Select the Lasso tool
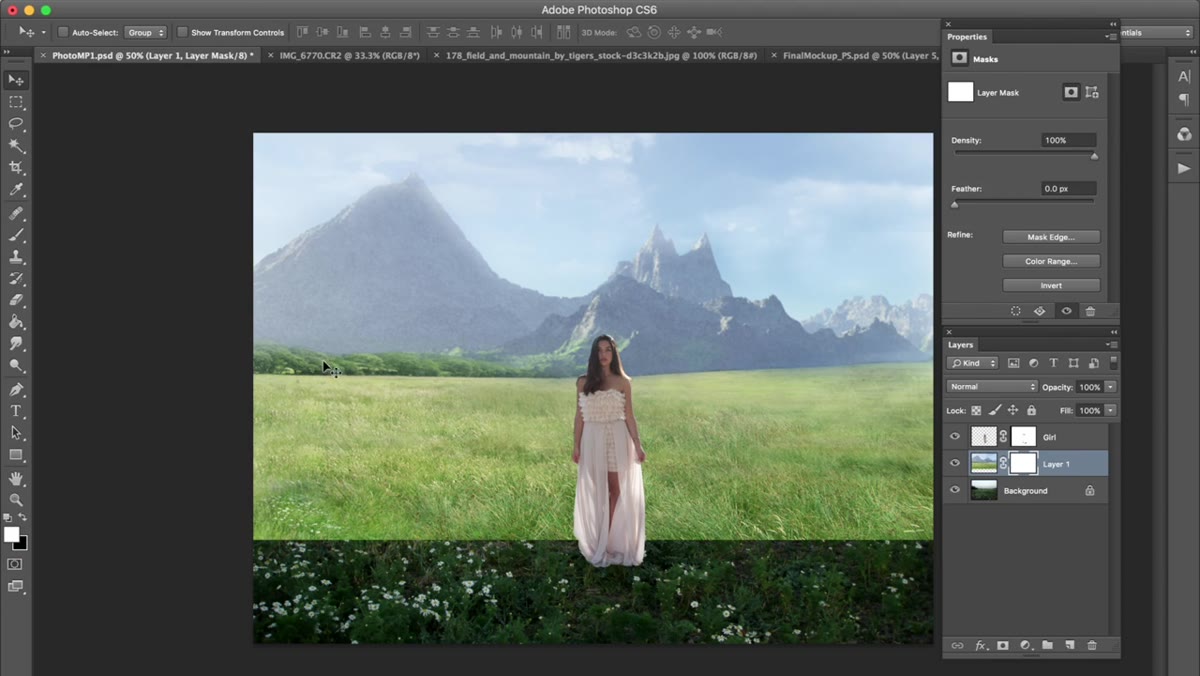 click(16, 124)
